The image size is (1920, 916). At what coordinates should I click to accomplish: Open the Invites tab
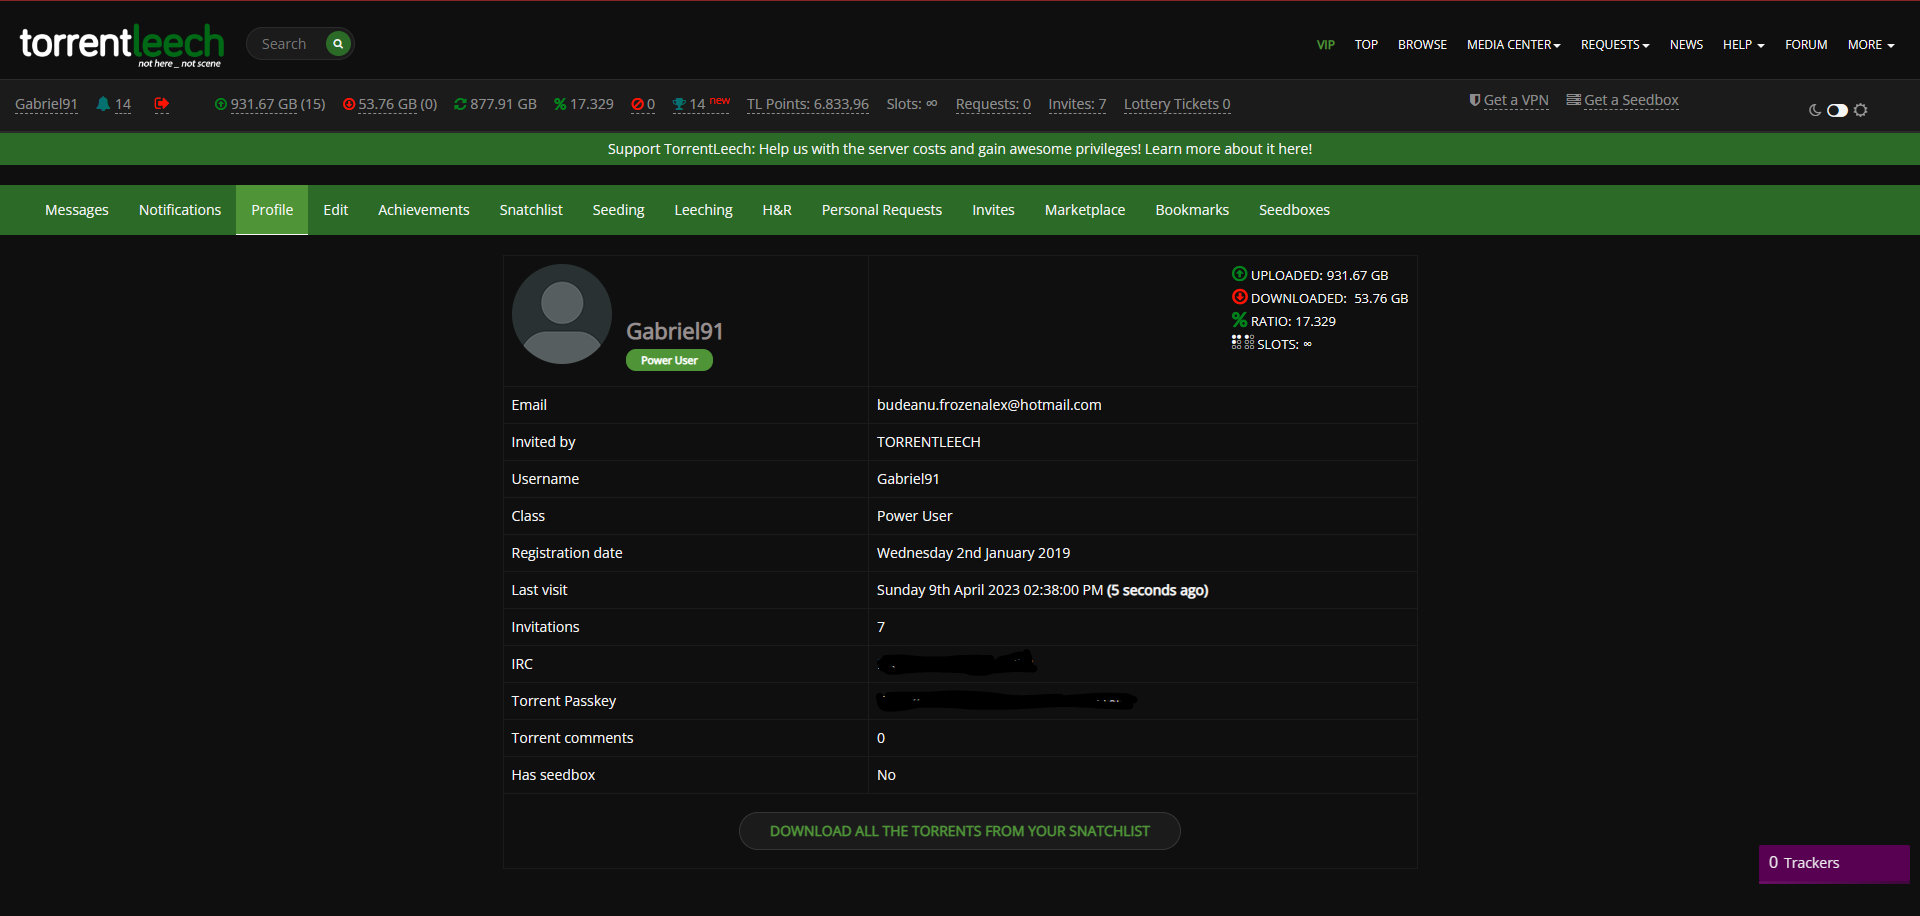993,210
